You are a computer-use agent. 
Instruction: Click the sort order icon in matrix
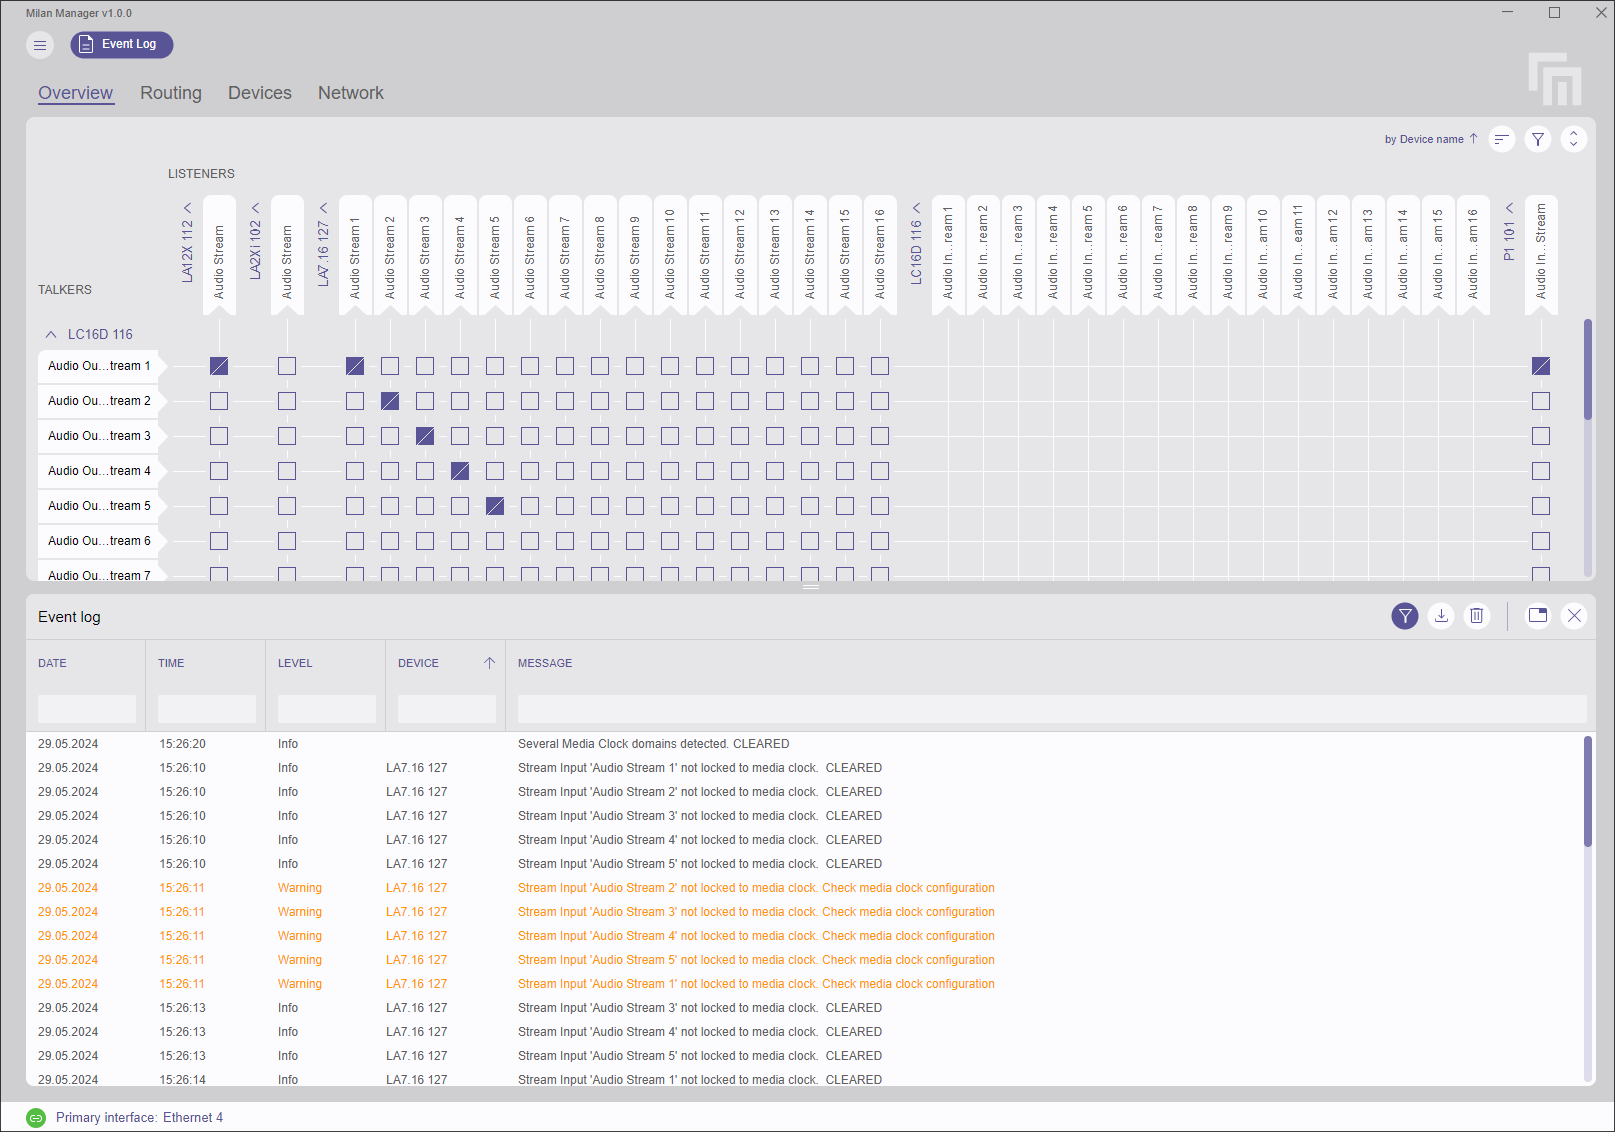[1501, 140]
